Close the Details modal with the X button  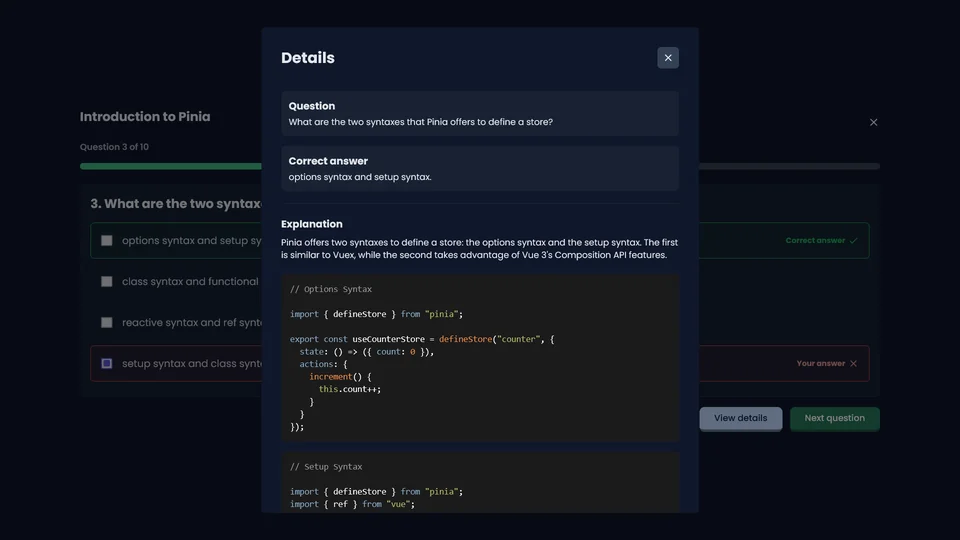(668, 58)
